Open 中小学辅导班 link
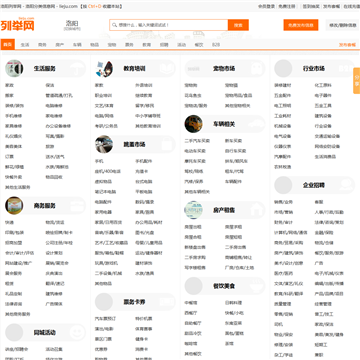 148,116
